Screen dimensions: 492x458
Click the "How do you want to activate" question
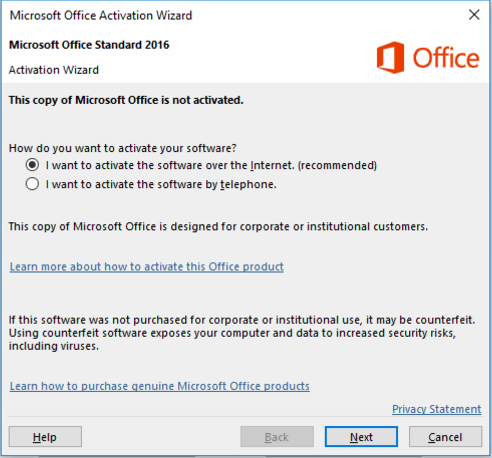[123, 148]
